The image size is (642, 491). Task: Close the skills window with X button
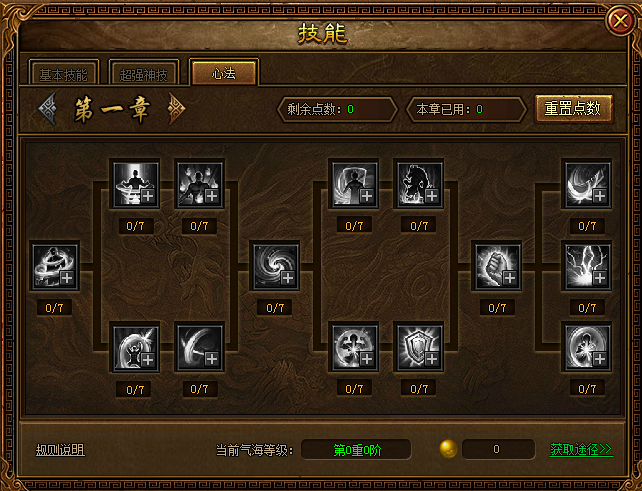[620, 20]
